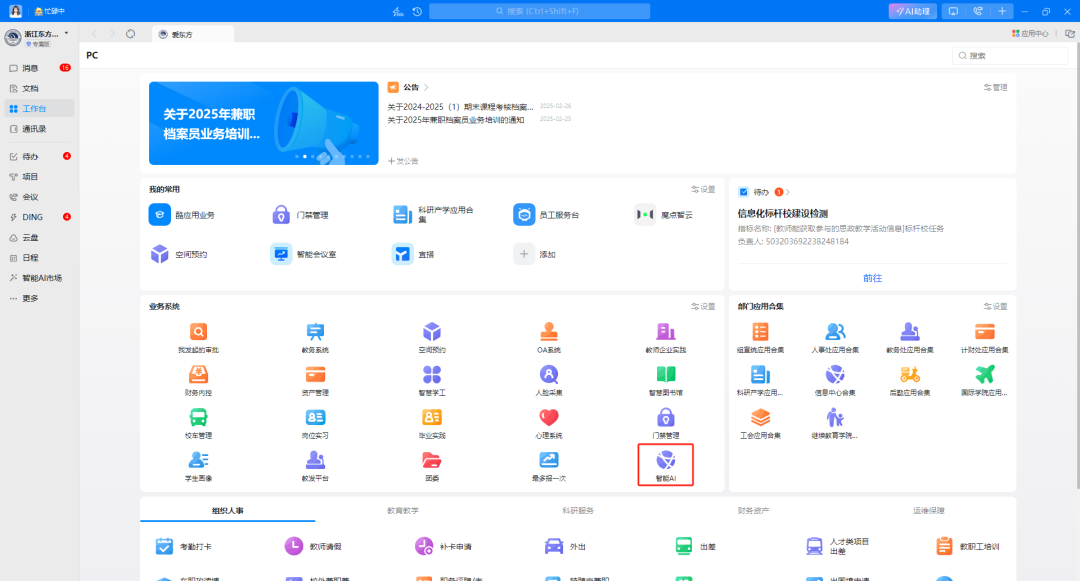Viewport: 1080px width, 581px height.
Task: Expand the organization switcher dropdown arrow
Action: [x=67, y=33]
